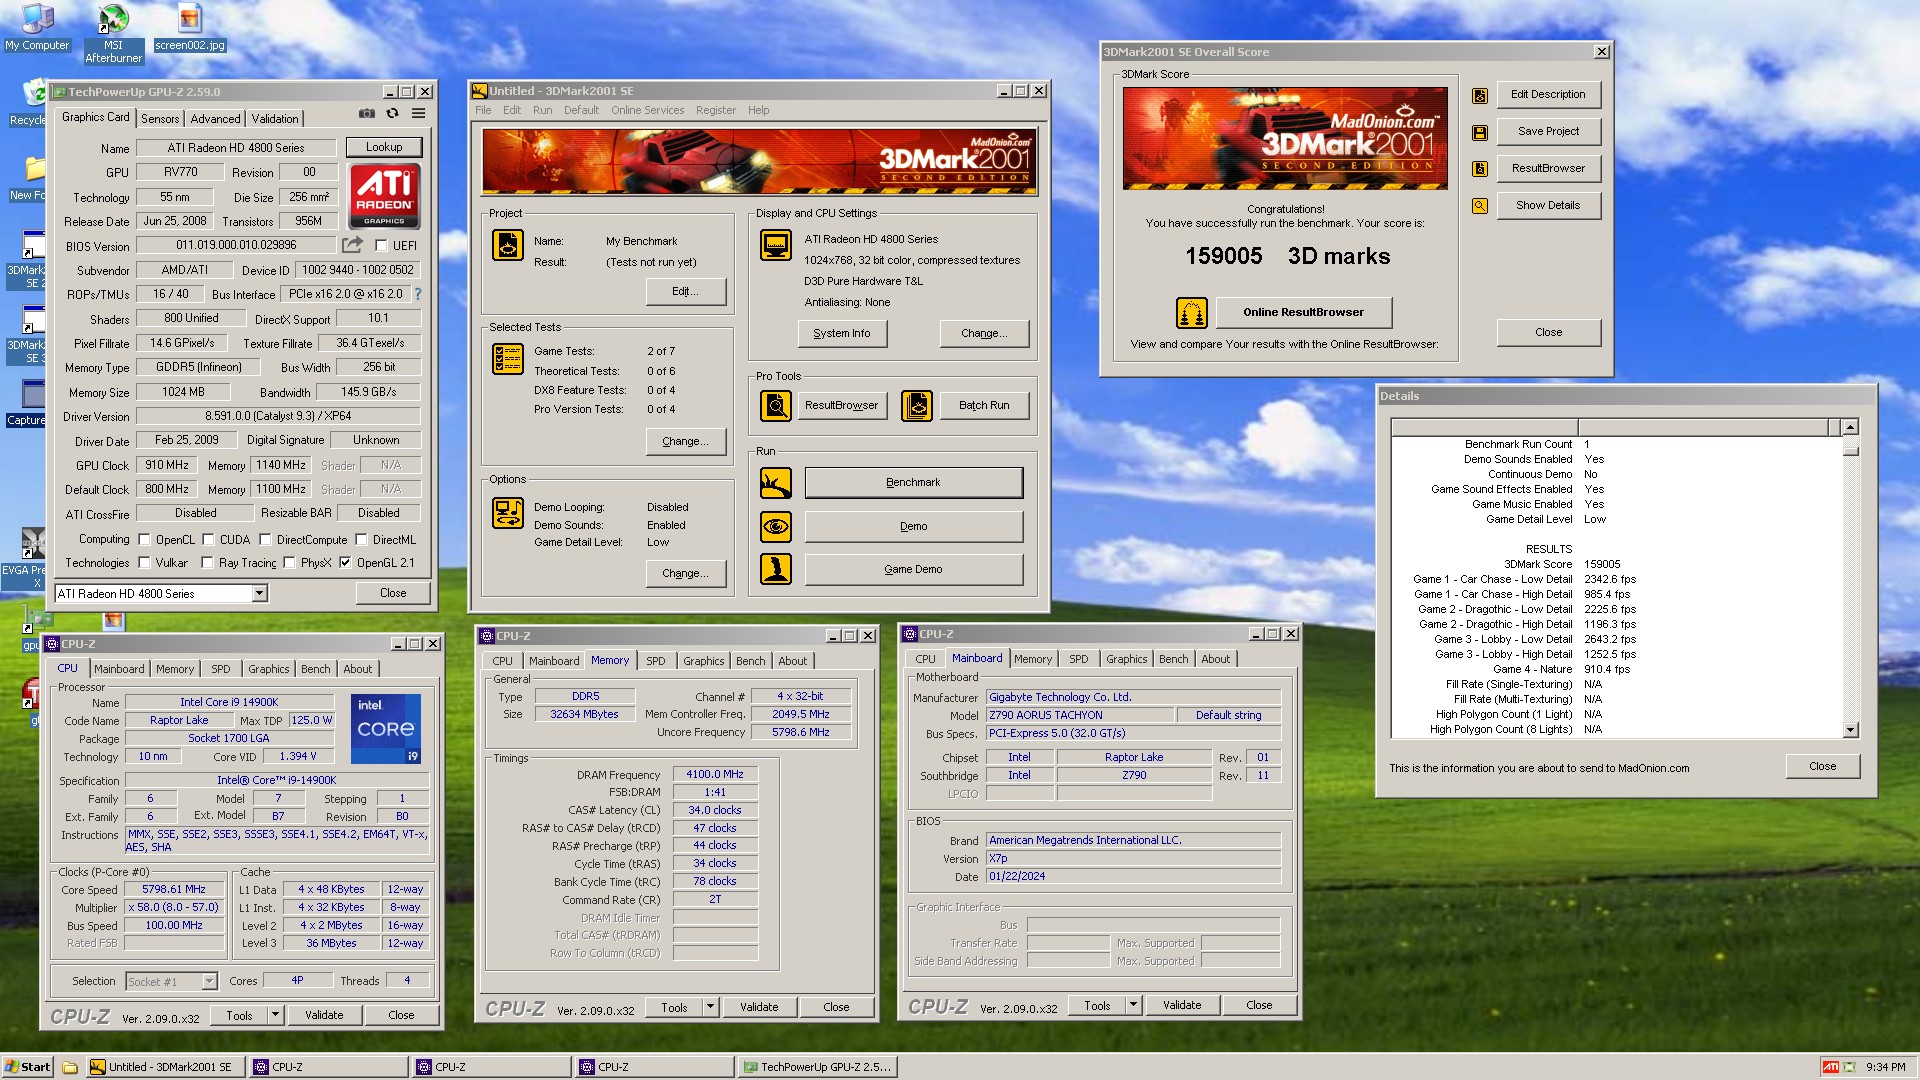The height and width of the screenshot is (1080, 1920).
Task: Switch to the Advanced tab in GPU-Z
Action: click(215, 119)
